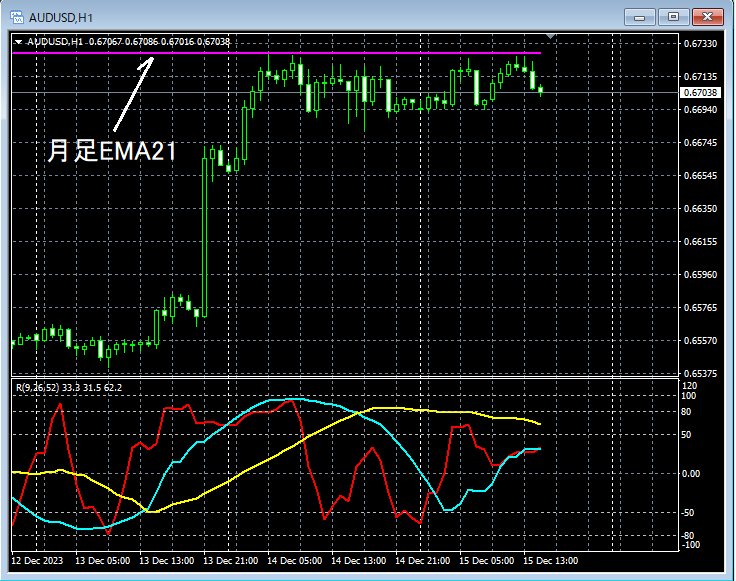Select the magenta horizontal EMA21 line
This screenshot has height=581, width=736.
coord(276,53)
